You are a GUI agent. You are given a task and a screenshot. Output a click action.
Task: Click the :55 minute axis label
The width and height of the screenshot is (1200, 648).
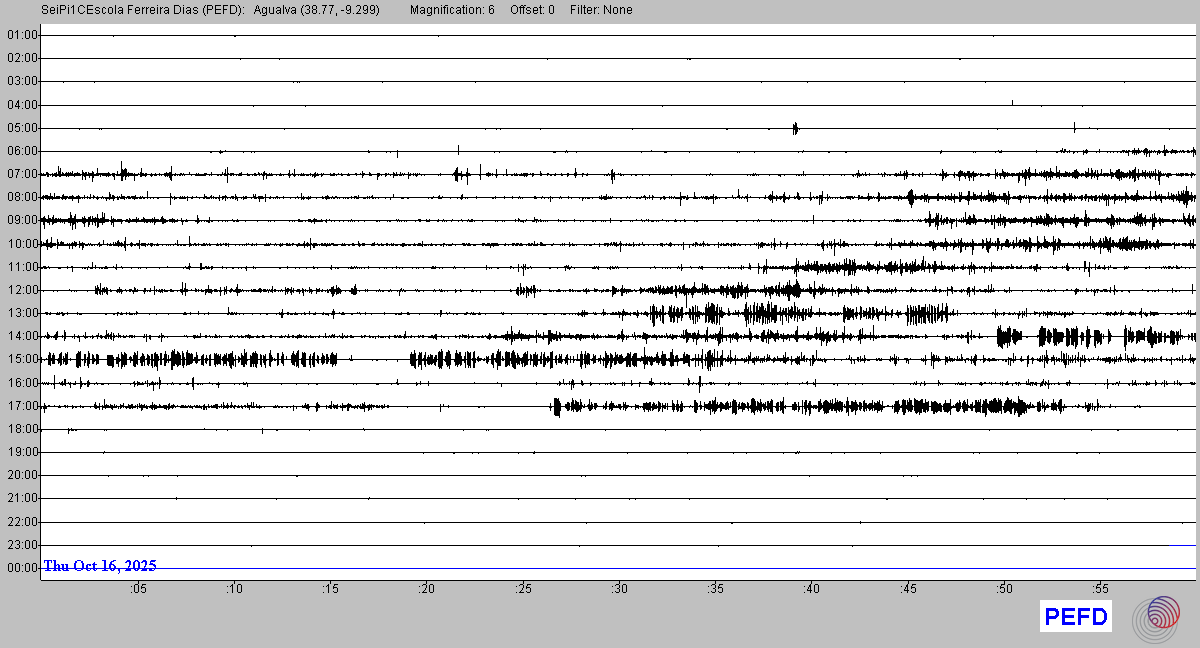[1100, 589]
